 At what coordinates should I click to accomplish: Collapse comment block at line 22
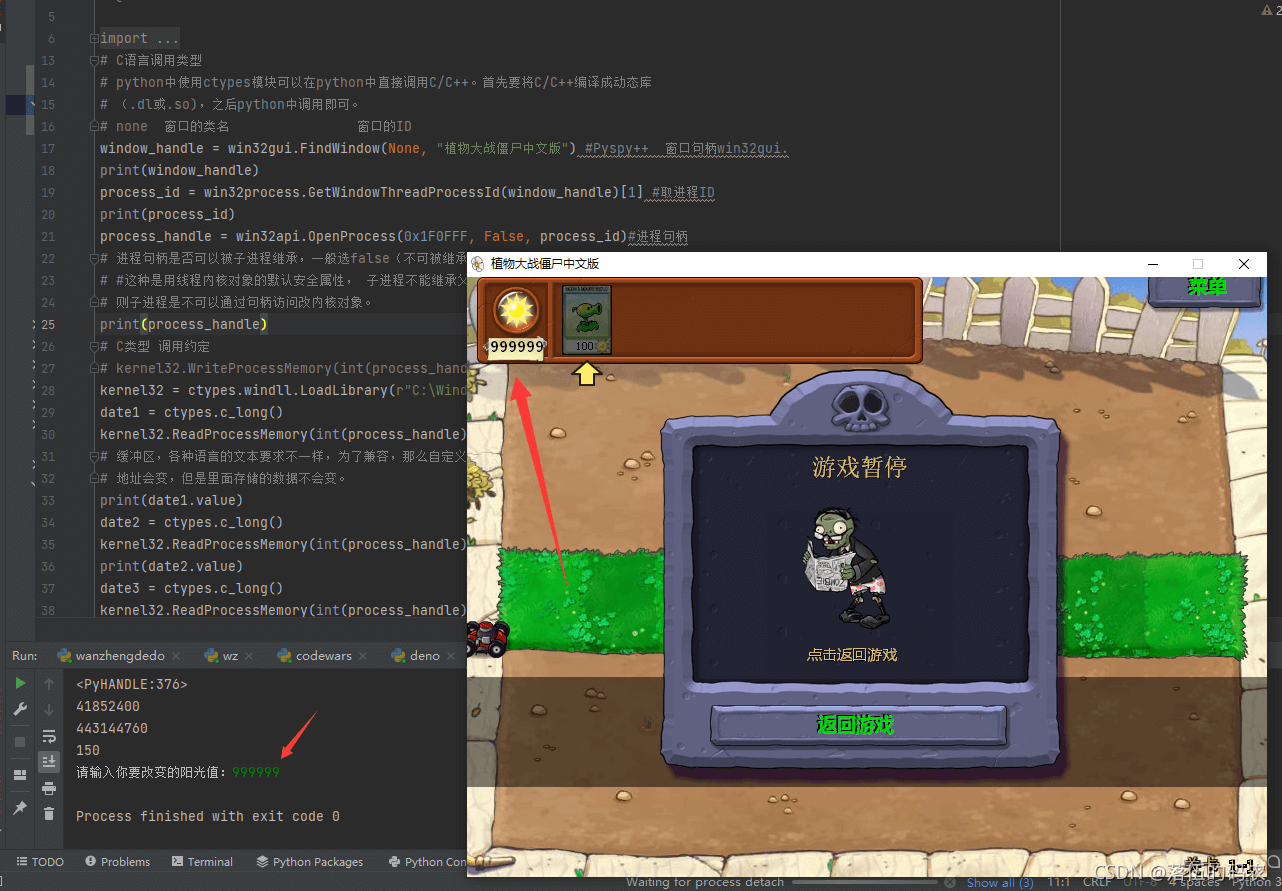(94, 259)
